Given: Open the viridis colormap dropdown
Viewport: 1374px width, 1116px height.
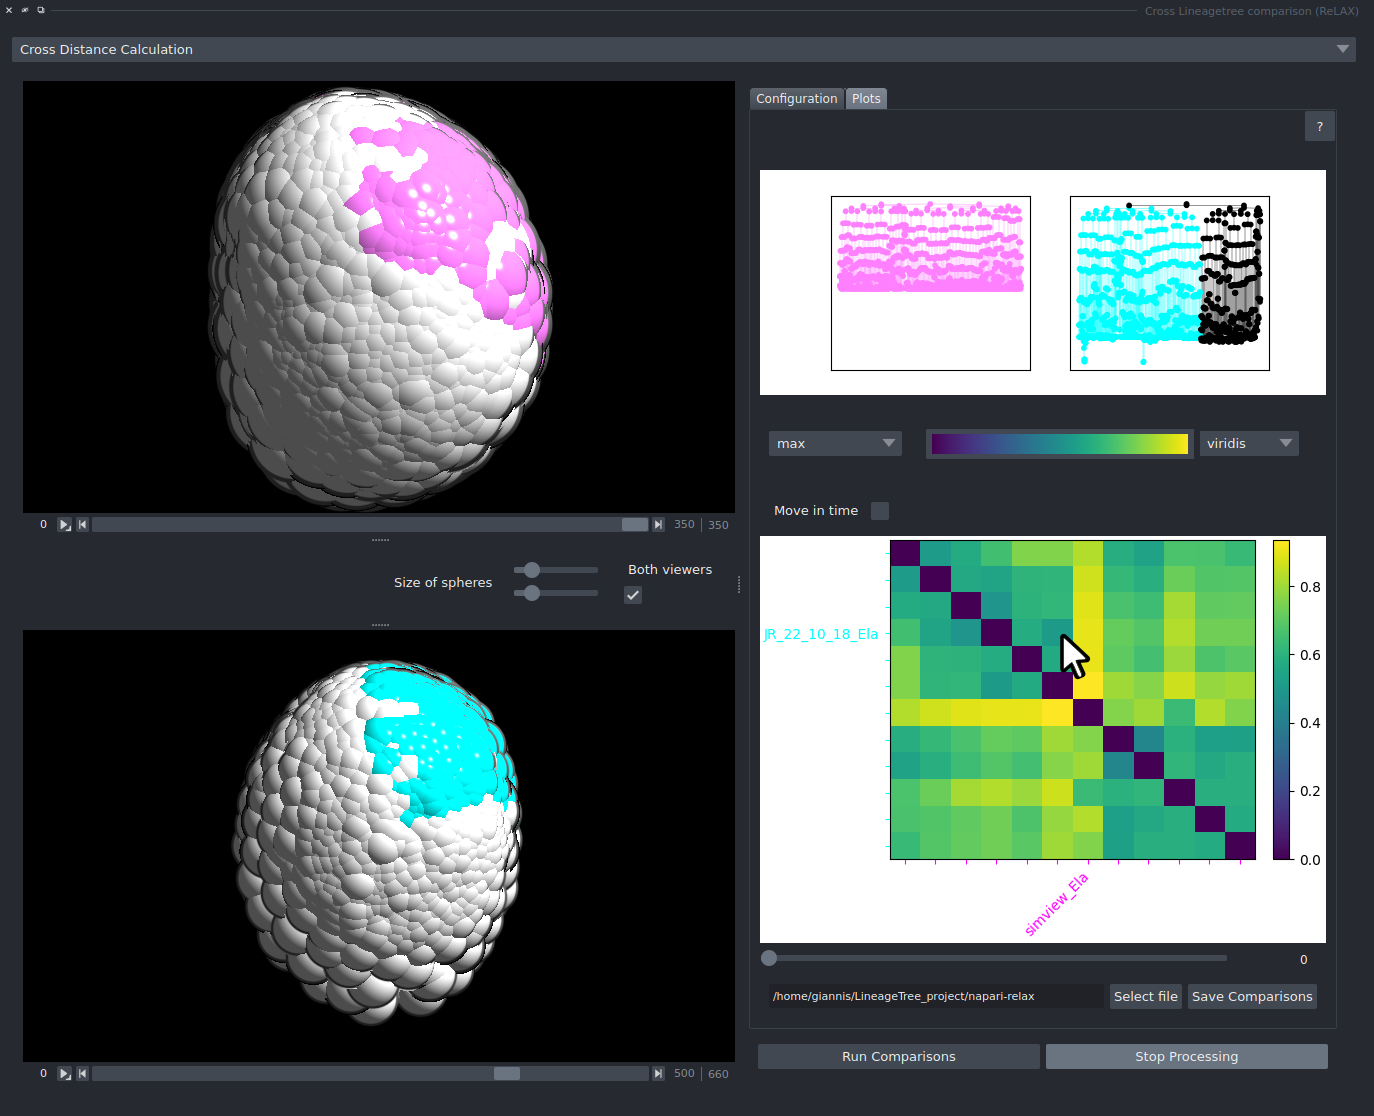Looking at the screenshot, I should [x=1248, y=443].
